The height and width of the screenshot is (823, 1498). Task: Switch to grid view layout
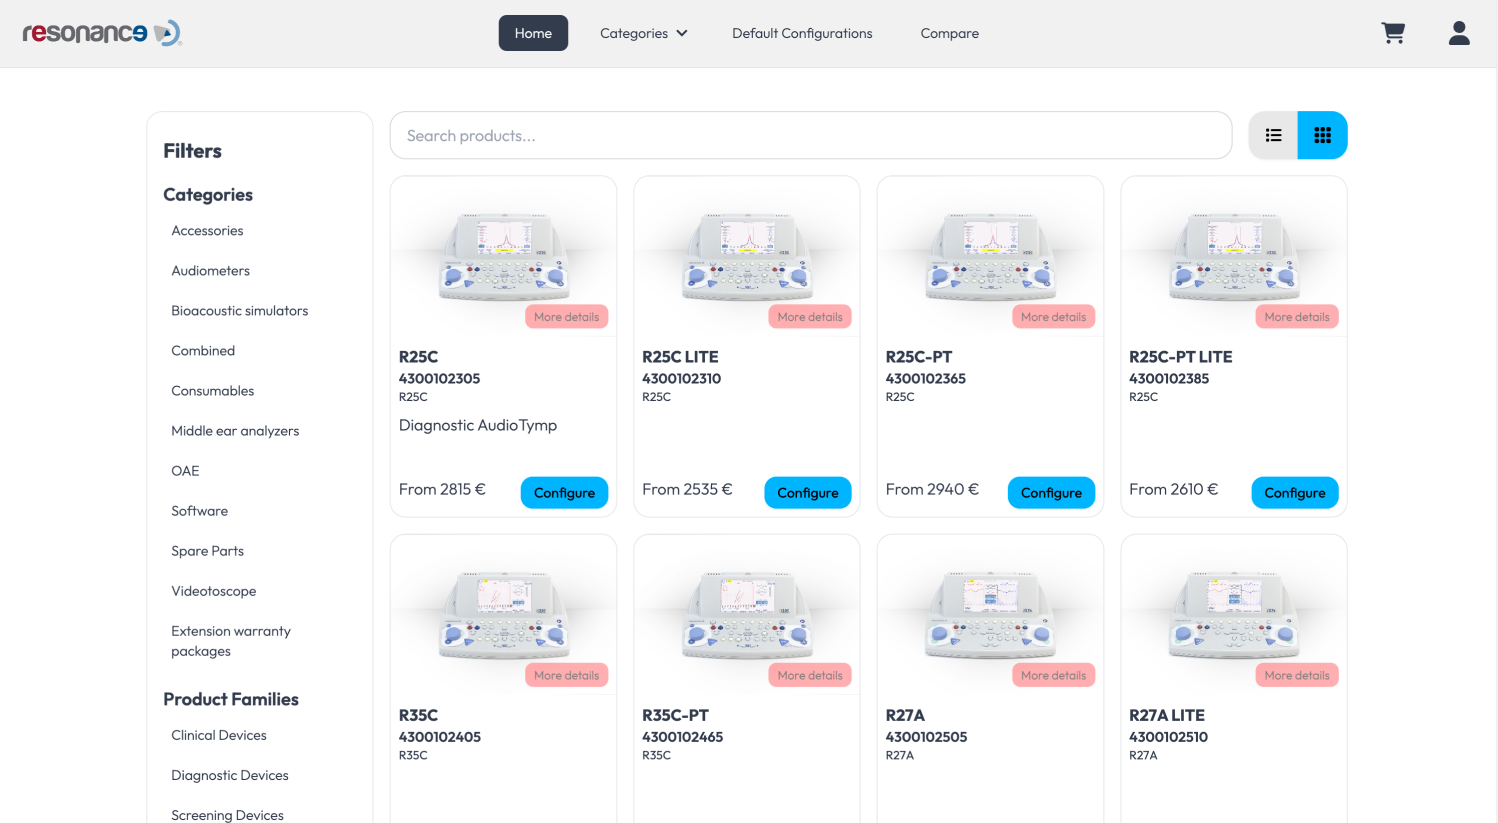1322,135
